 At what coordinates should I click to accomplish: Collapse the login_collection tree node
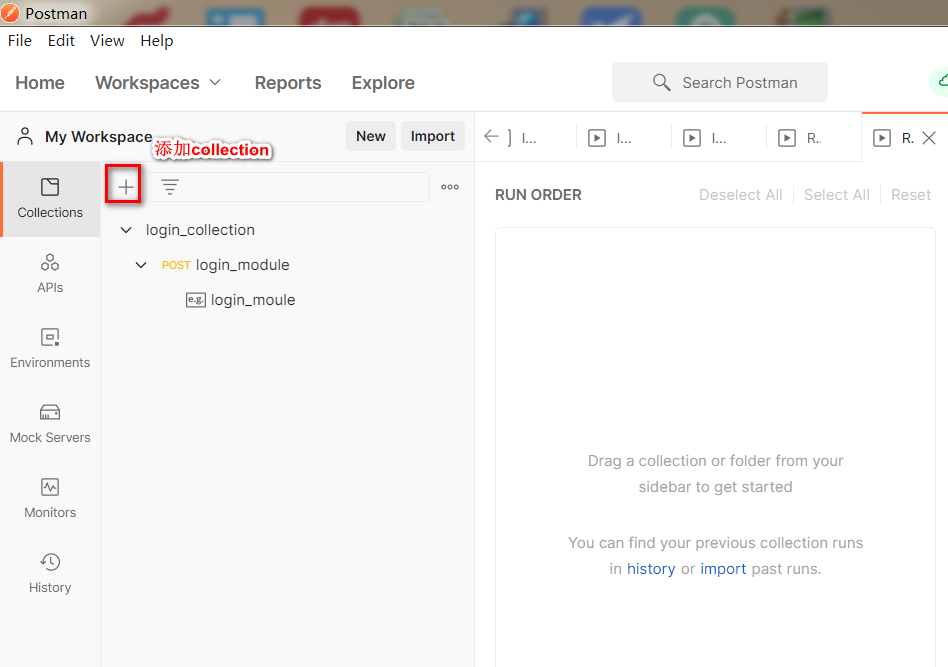click(x=126, y=230)
